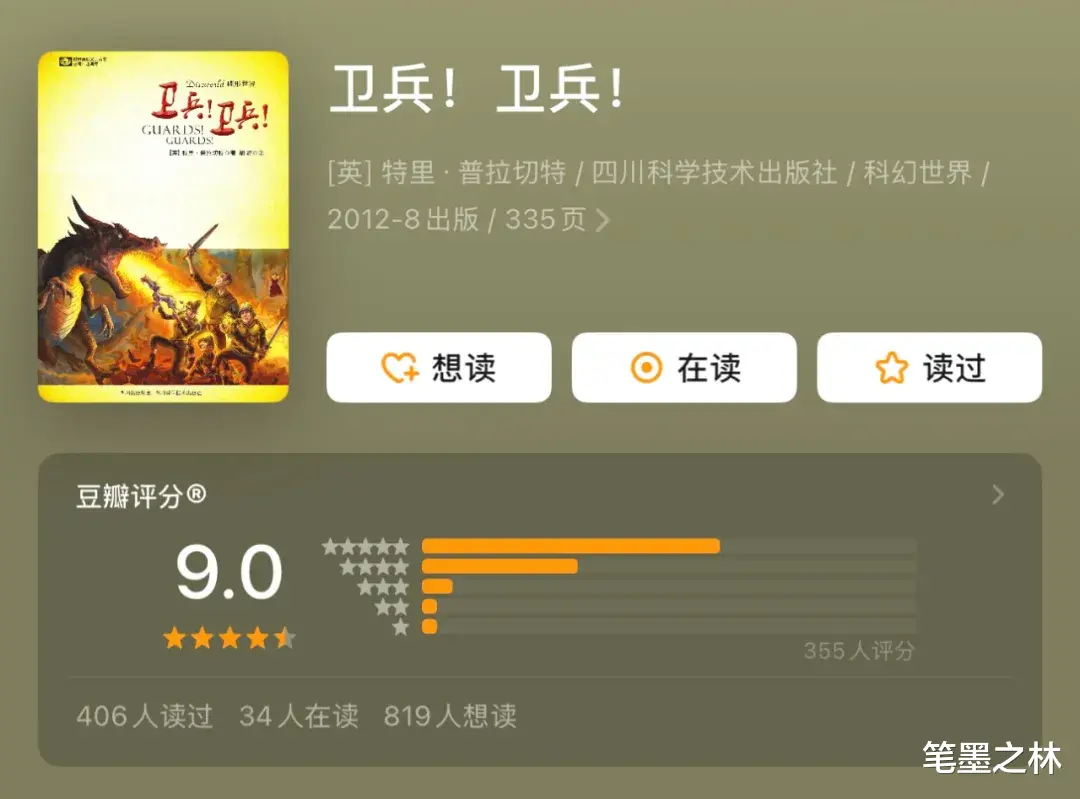Open rating details chevron in 豆瓣评分 card
1080x799 pixels.
(998, 495)
